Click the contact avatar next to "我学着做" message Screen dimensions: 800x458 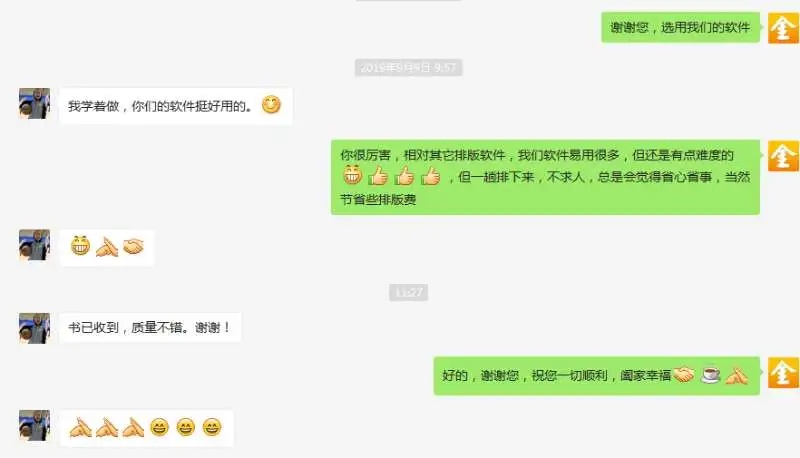point(35,104)
